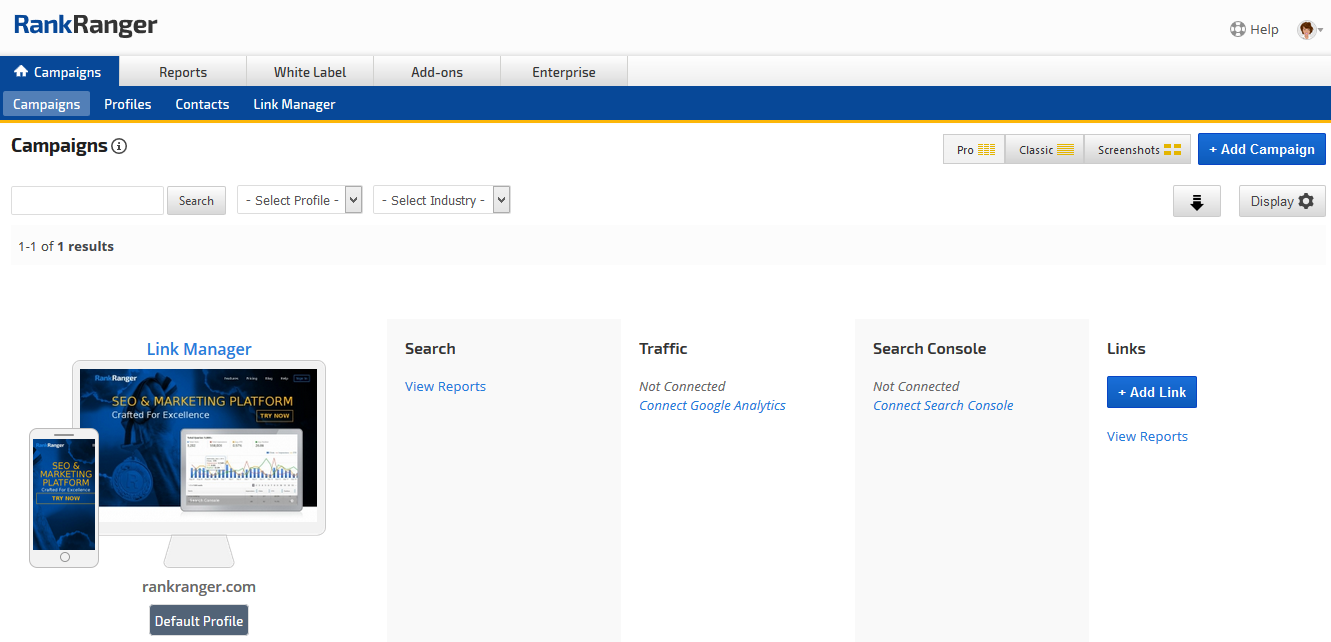This screenshot has height=642, width=1331.
Task: Click the RankRanger logo
Action: pyautogui.click(x=85, y=26)
